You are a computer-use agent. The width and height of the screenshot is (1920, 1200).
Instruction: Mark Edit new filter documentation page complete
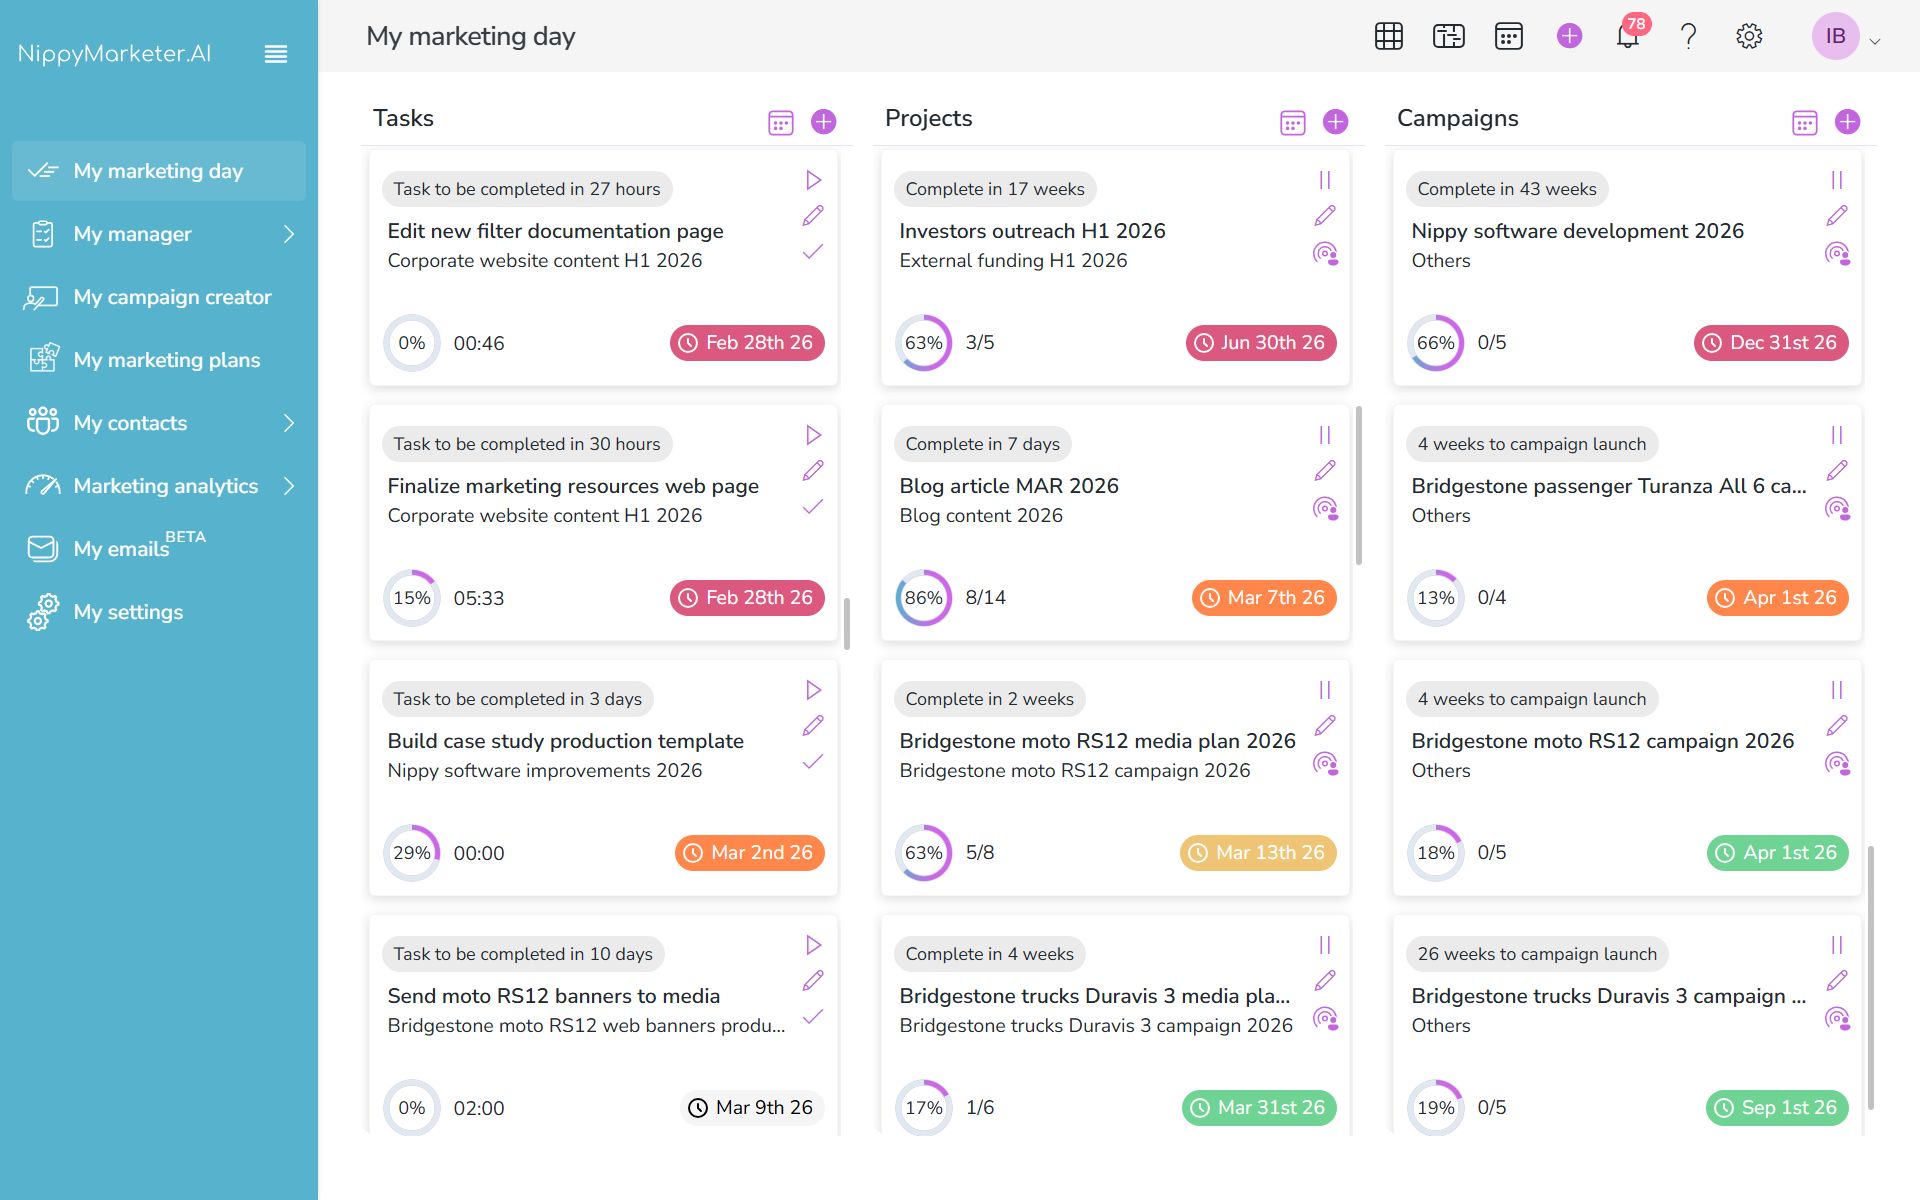[813, 251]
